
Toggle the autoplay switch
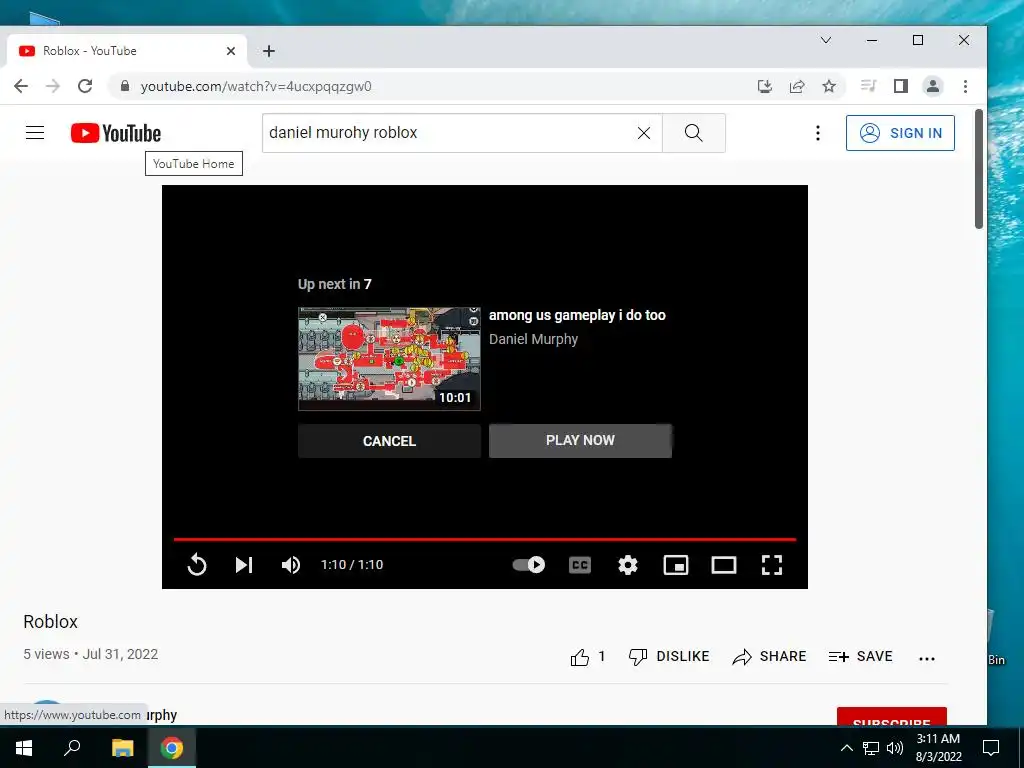coord(528,565)
